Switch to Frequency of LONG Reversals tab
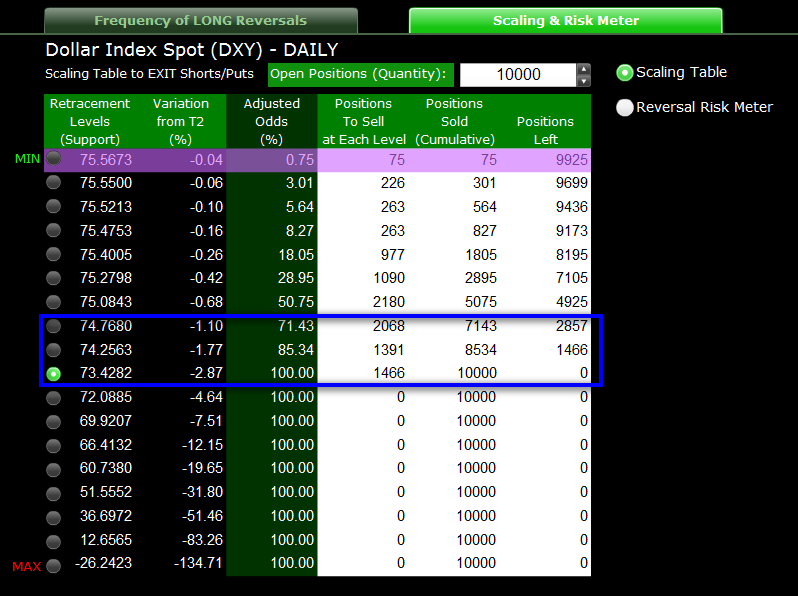 tap(201, 21)
